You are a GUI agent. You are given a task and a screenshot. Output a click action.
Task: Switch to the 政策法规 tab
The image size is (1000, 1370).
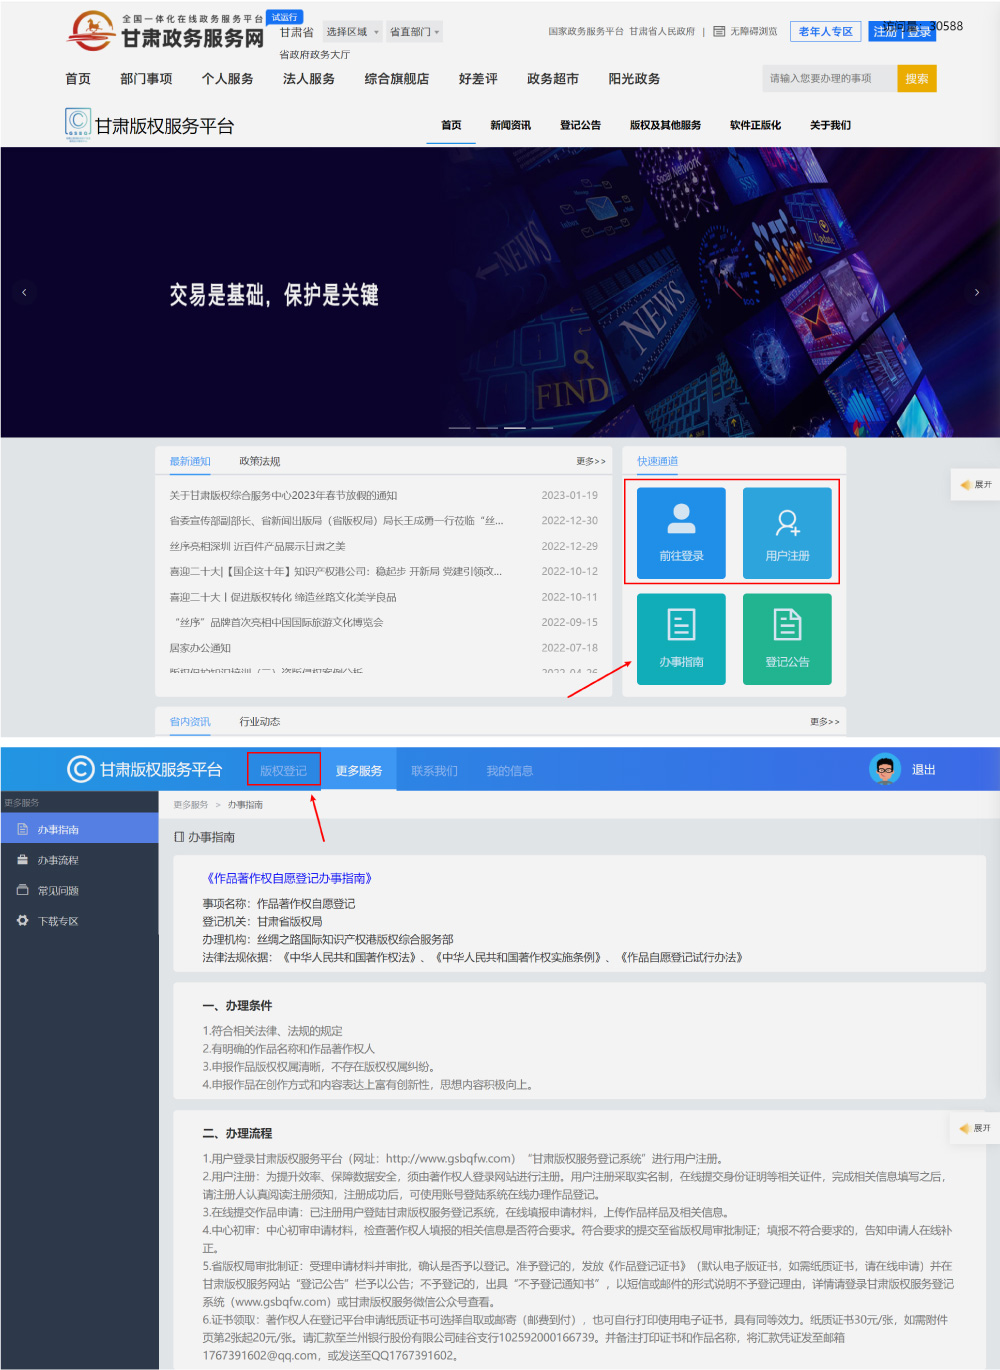(x=258, y=461)
